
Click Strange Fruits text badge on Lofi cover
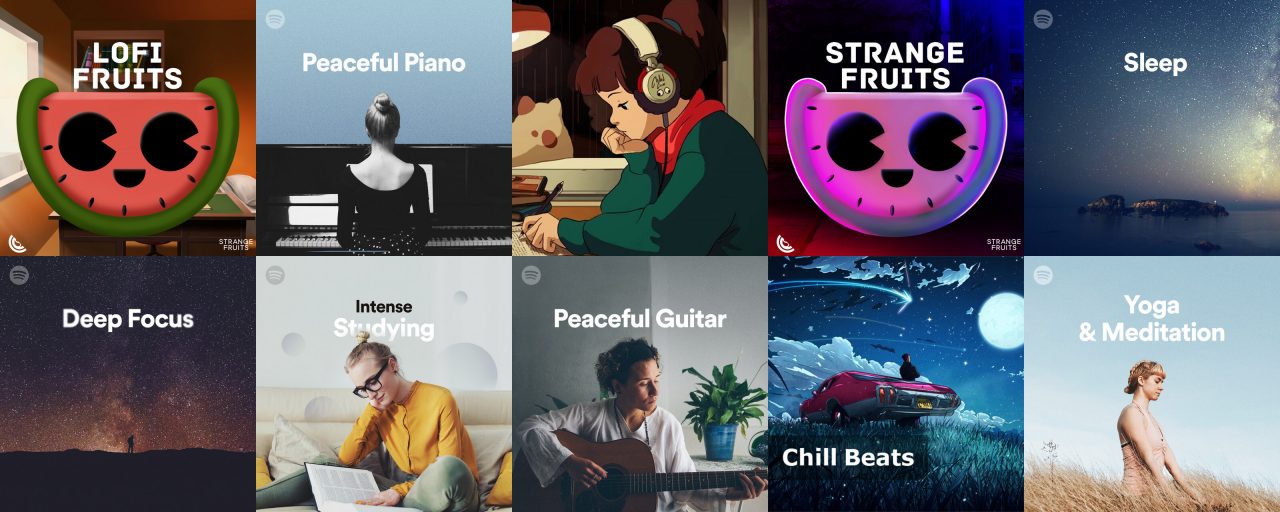click(x=236, y=243)
